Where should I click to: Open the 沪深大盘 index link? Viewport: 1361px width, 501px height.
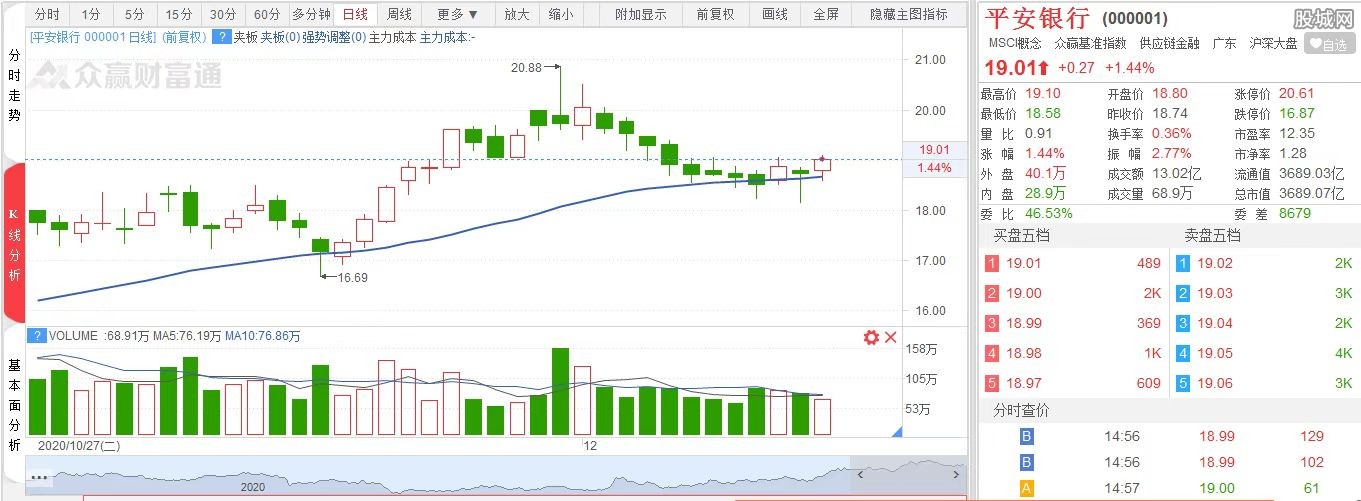tap(1273, 44)
